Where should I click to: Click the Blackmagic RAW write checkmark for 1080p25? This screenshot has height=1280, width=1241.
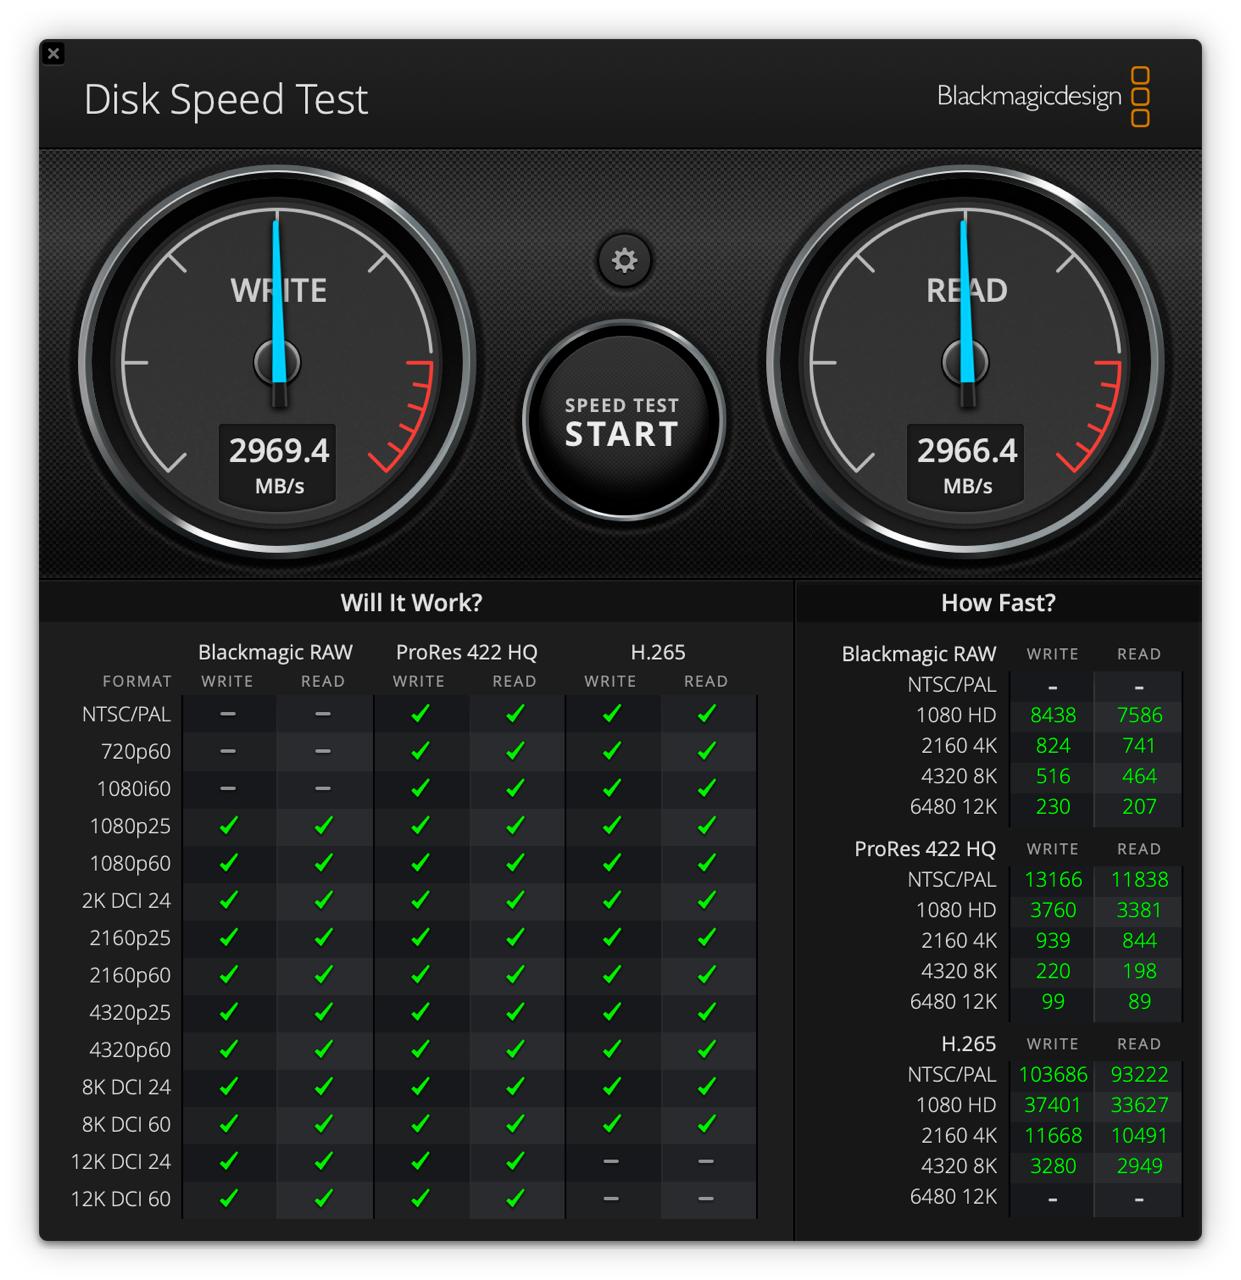click(x=228, y=825)
